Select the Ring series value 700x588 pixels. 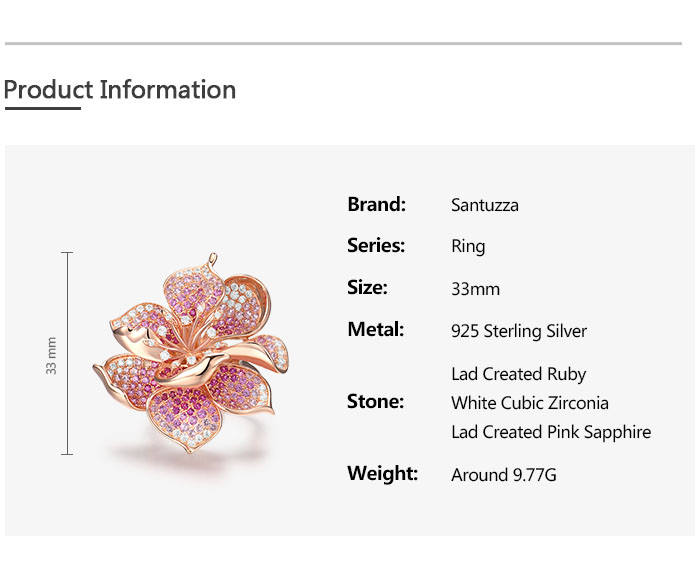coord(468,247)
